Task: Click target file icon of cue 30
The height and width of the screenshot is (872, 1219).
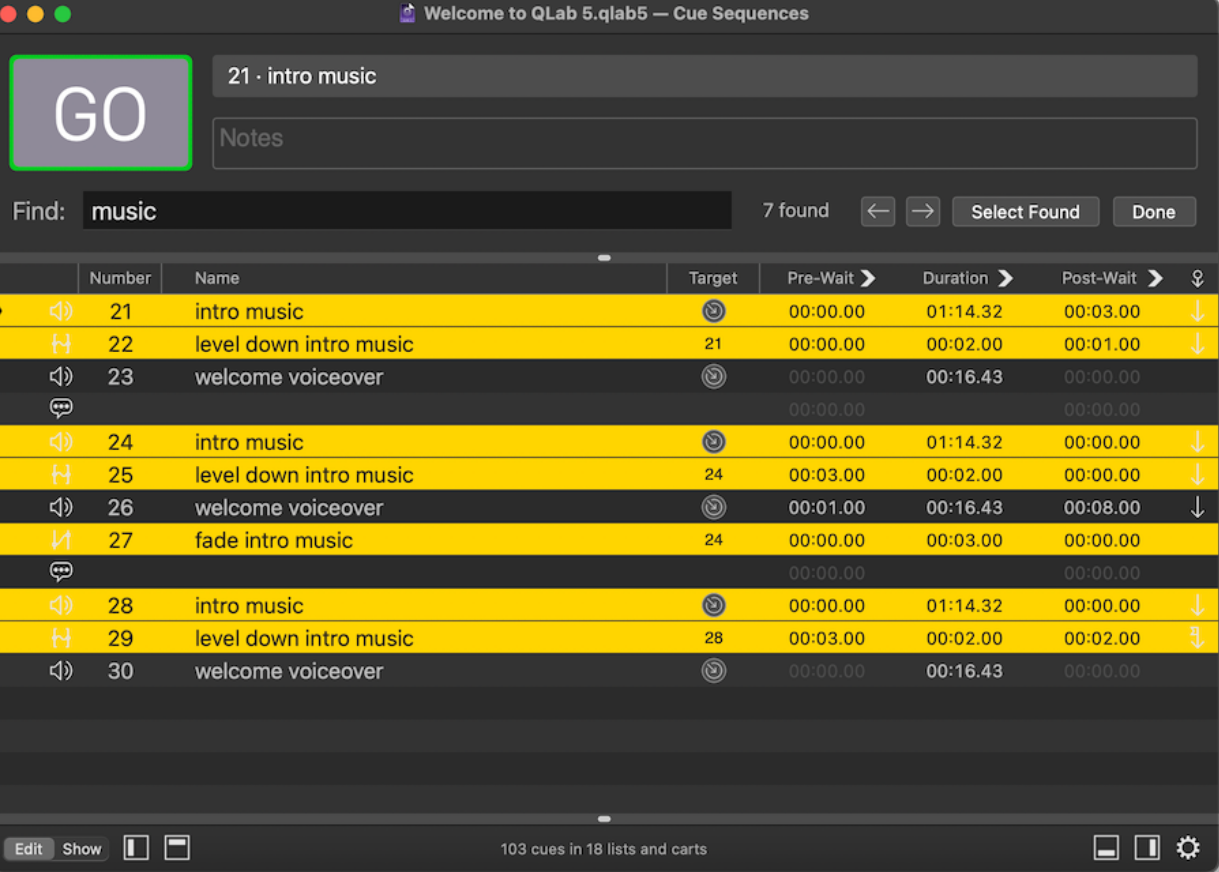Action: coord(713,671)
